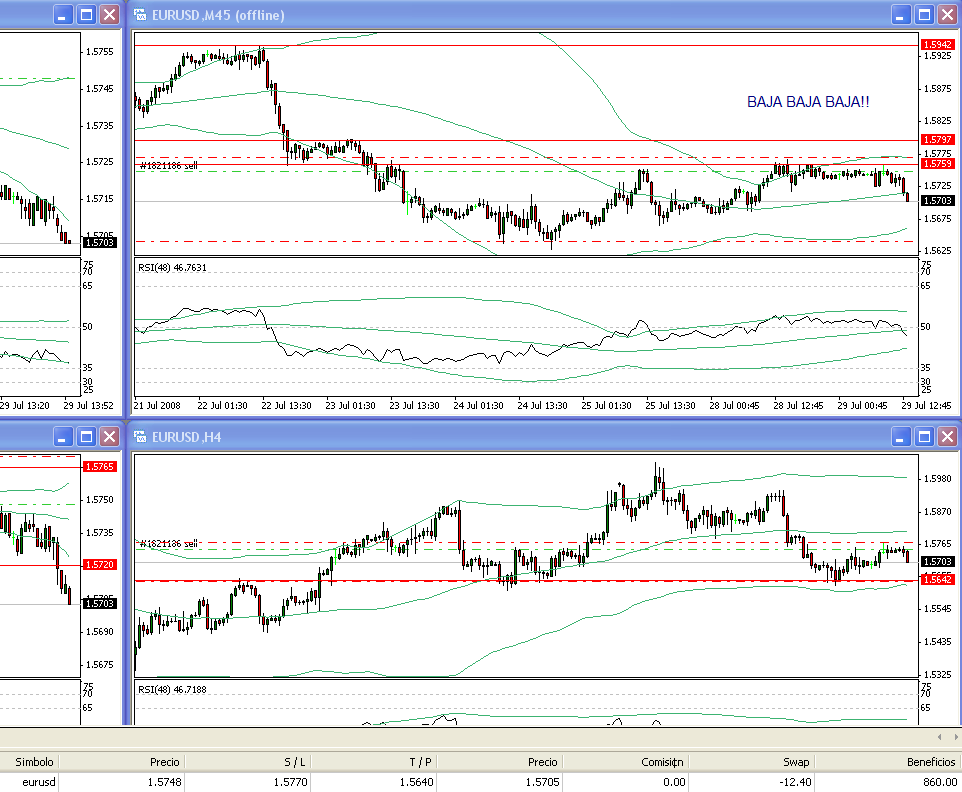The width and height of the screenshot is (962, 792).
Task: Close the lower-left partially visible chart window
Action: pyautogui.click(x=110, y=437)
